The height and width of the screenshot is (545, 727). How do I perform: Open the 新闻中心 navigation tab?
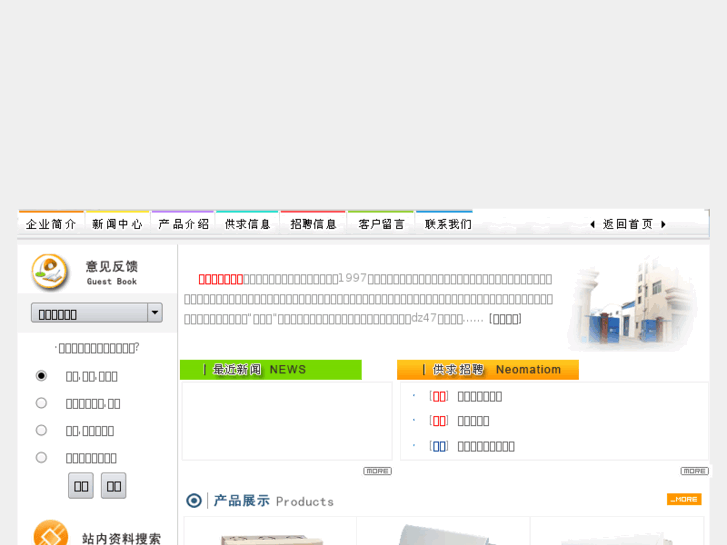[117, 224]
